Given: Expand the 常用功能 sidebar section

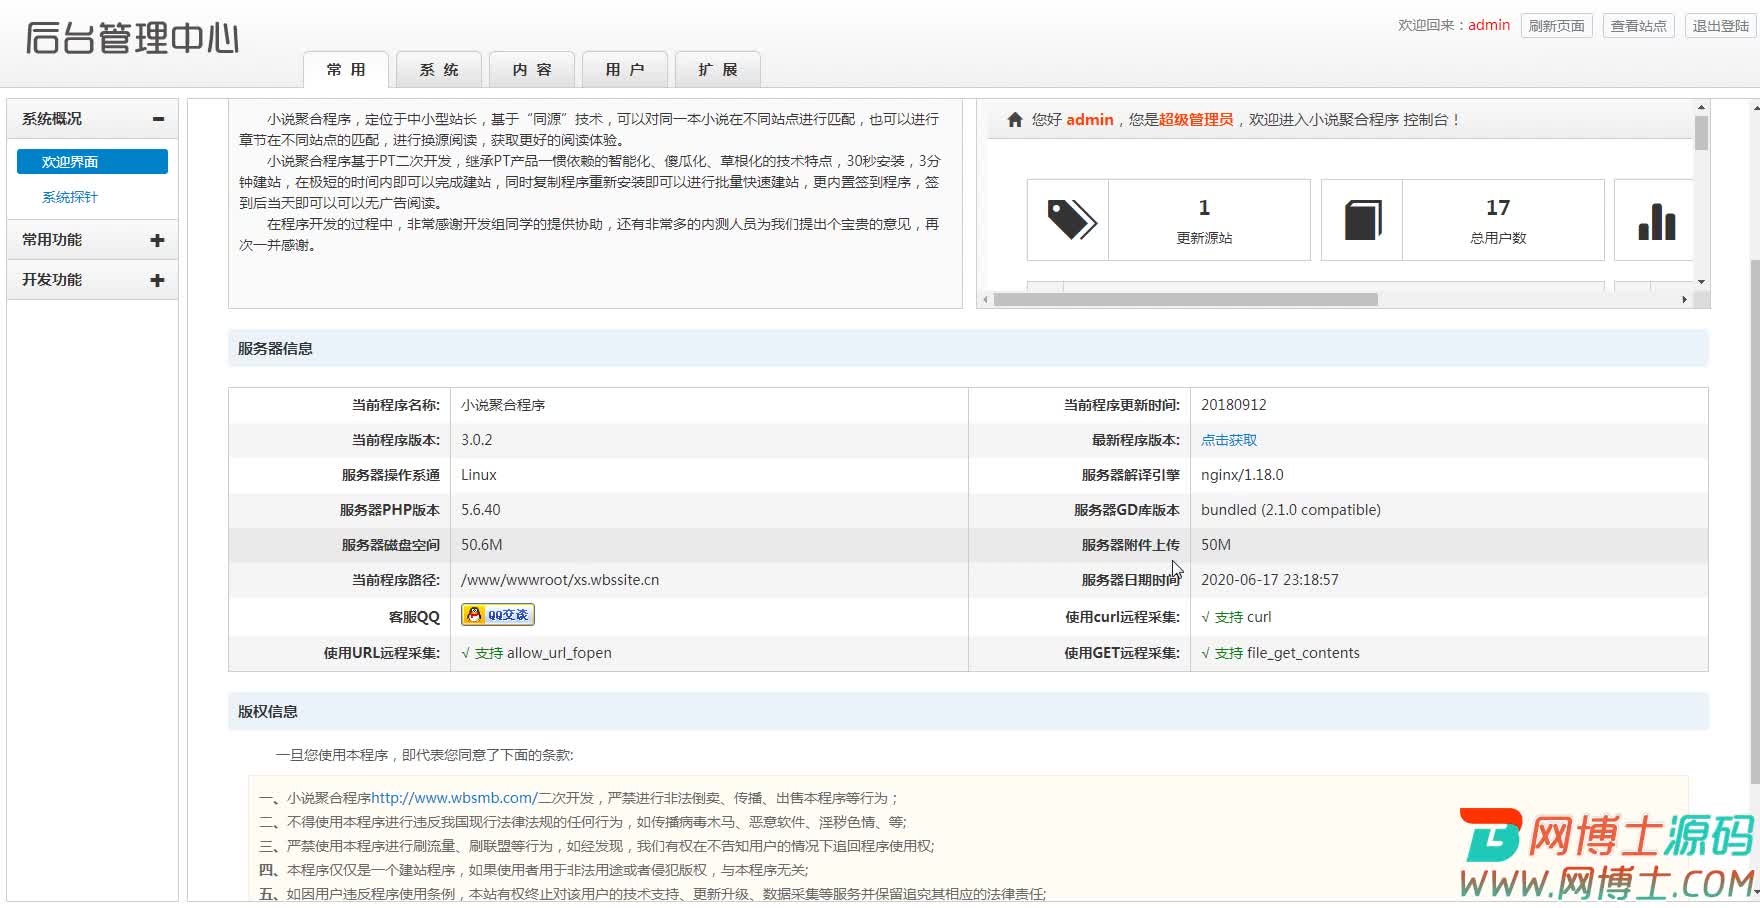Looking at the screenshot, I should coord(92,240).
